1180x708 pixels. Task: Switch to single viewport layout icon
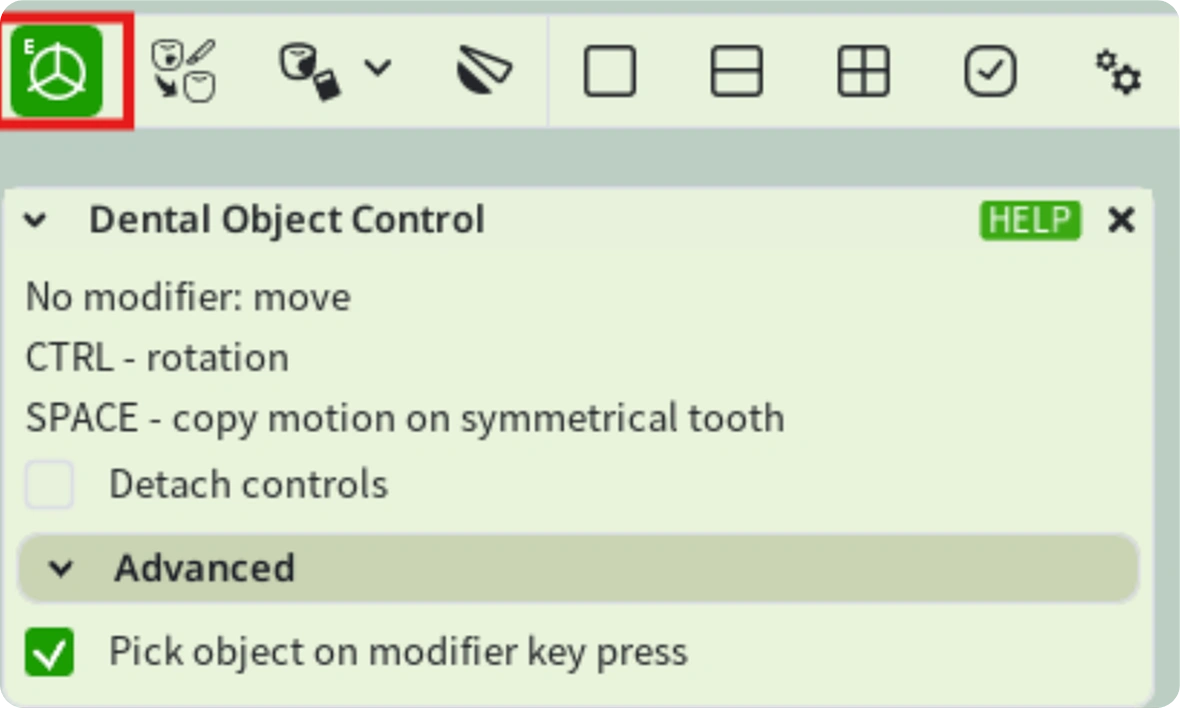(610, 71)
